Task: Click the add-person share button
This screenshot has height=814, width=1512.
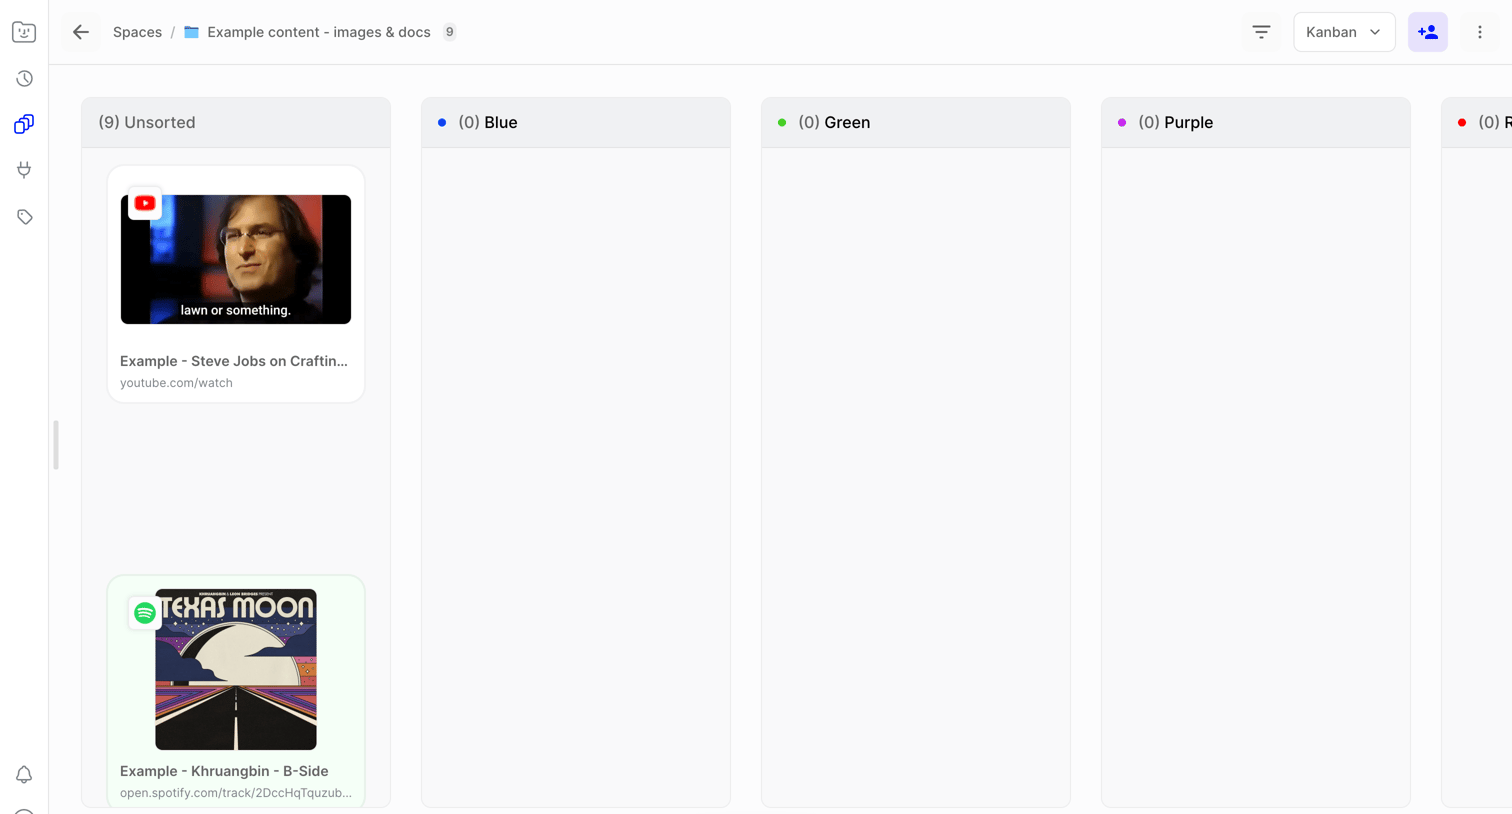Action: [1428, 32]
